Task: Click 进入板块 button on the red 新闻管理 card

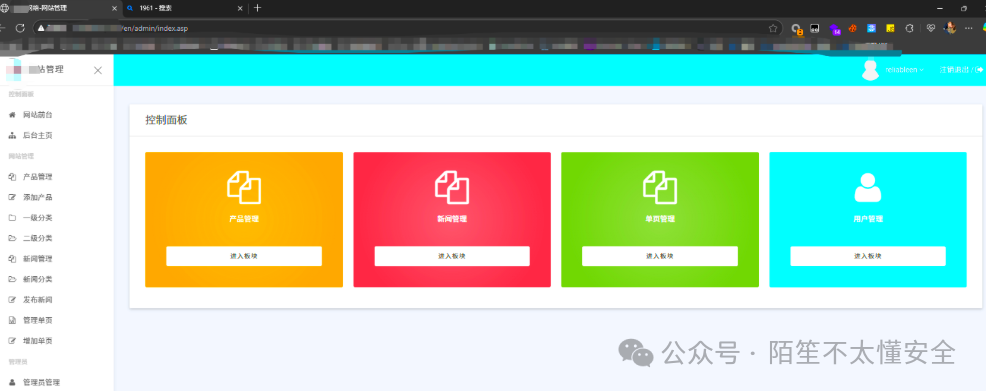Action: (x=452, y=256)
